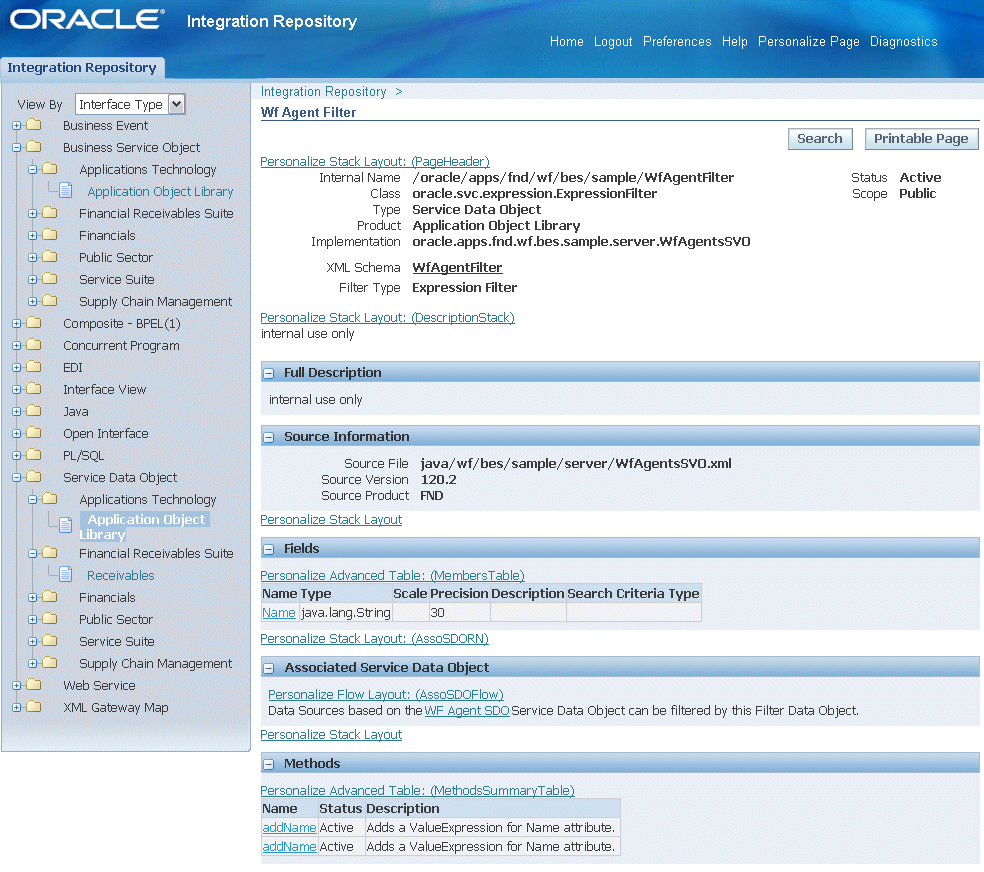Open Preferences from the header
This screenshot has height=872, width=984.
point(677,41)
